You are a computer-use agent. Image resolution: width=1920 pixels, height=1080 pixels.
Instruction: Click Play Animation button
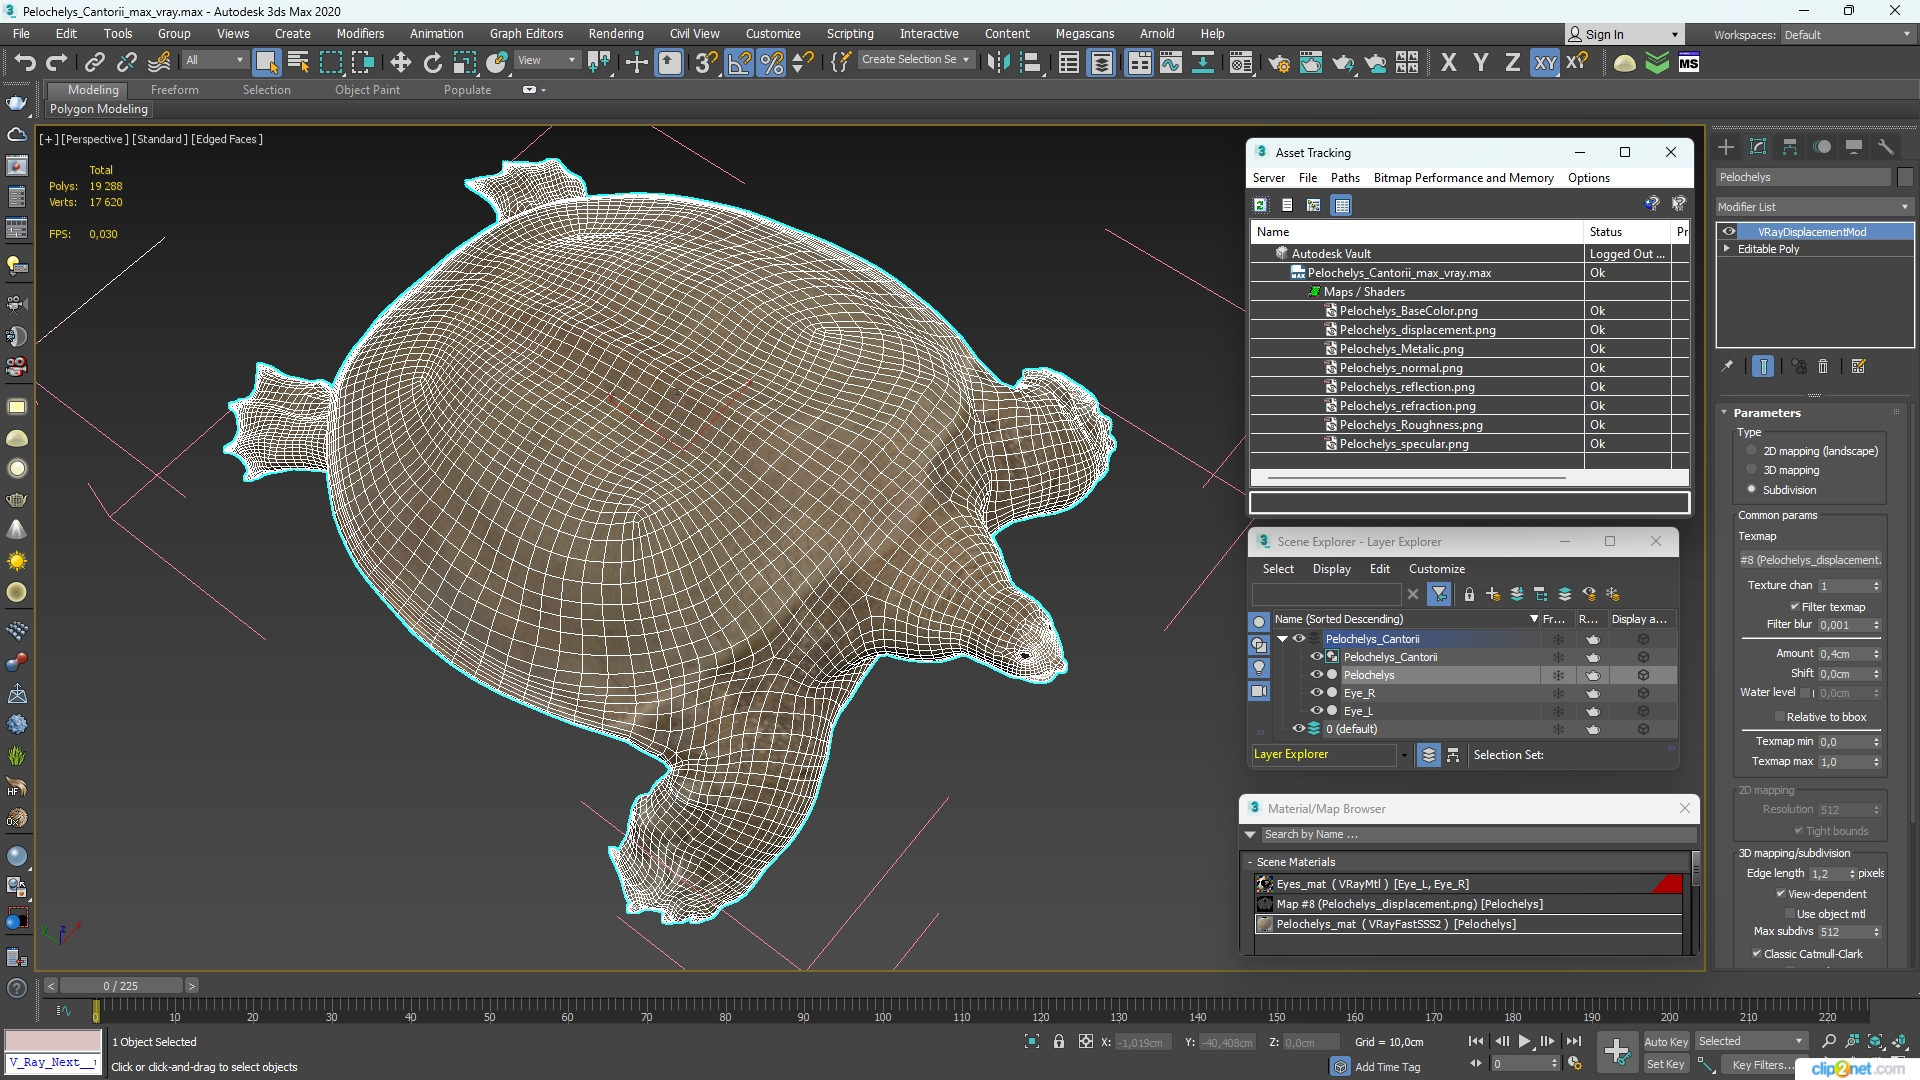(x=1524, y=1042)
